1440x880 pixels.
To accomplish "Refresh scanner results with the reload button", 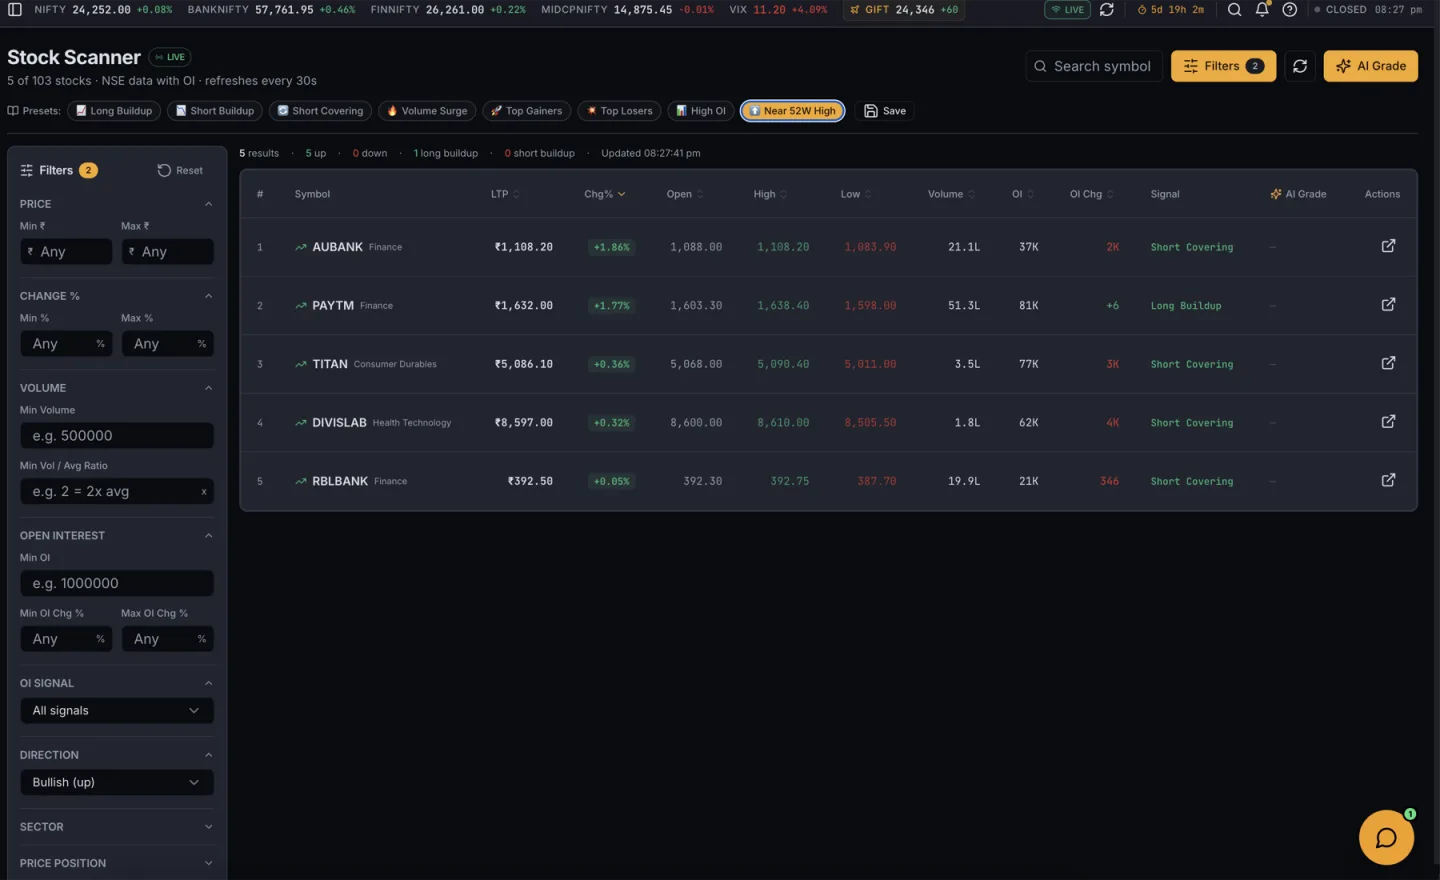I will click(x=1300, y=66).
